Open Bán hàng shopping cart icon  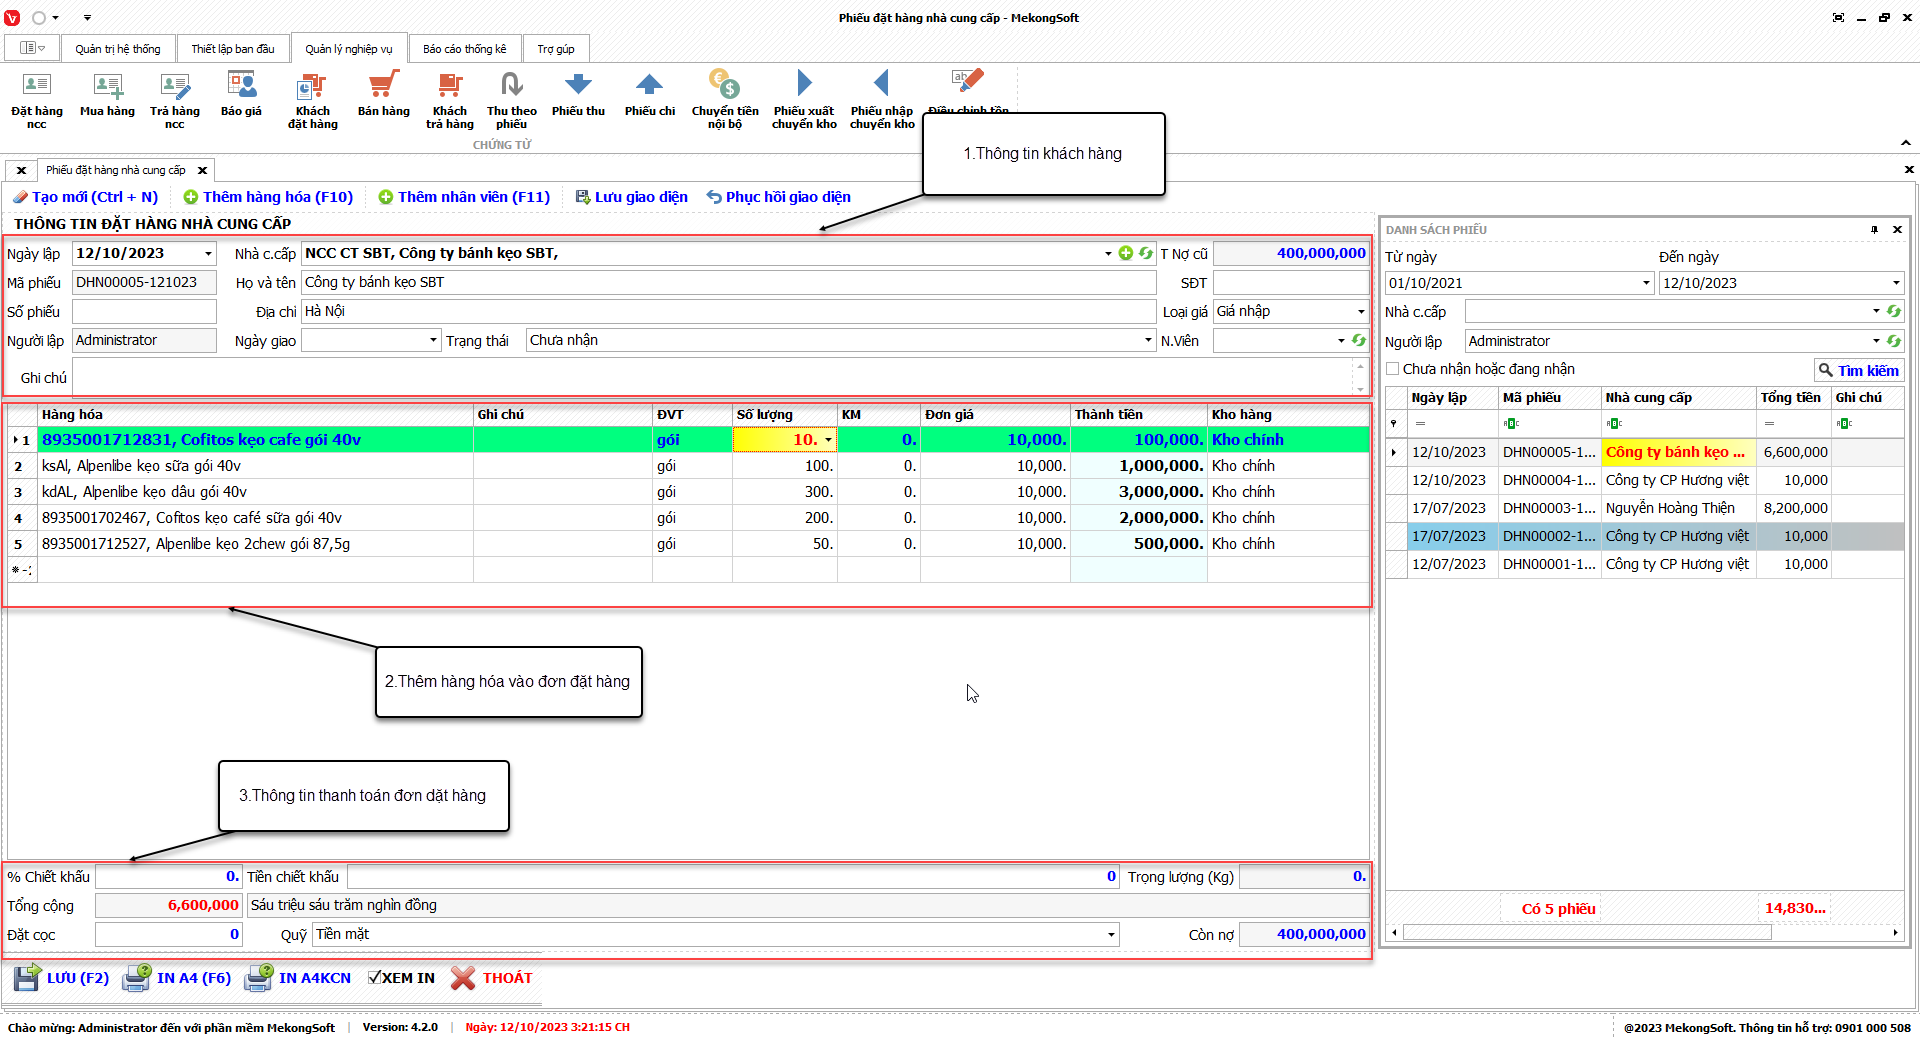click(383, 86)
